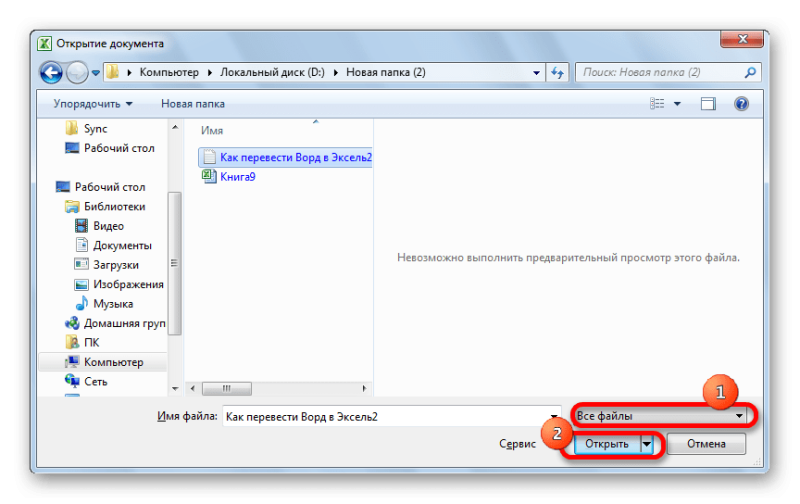The image size is (800, 504).
Task: Toggle the preview pane icon
Action: (x=708, y=104)
